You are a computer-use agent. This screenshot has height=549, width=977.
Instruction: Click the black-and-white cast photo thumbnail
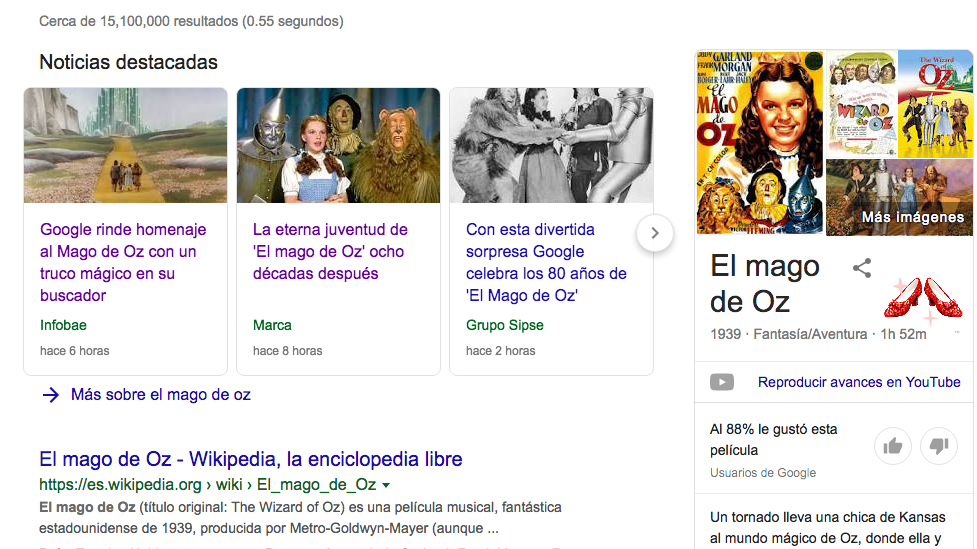551,145
